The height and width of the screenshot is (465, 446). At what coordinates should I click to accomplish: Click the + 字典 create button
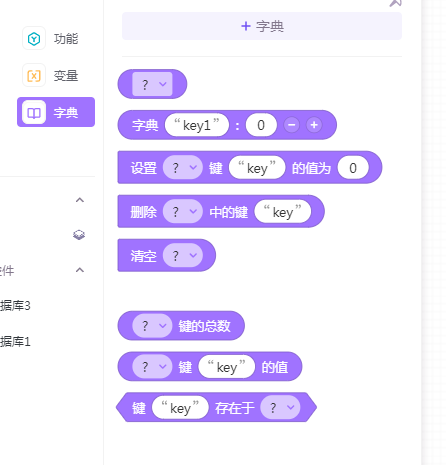[x=262, y=26]
